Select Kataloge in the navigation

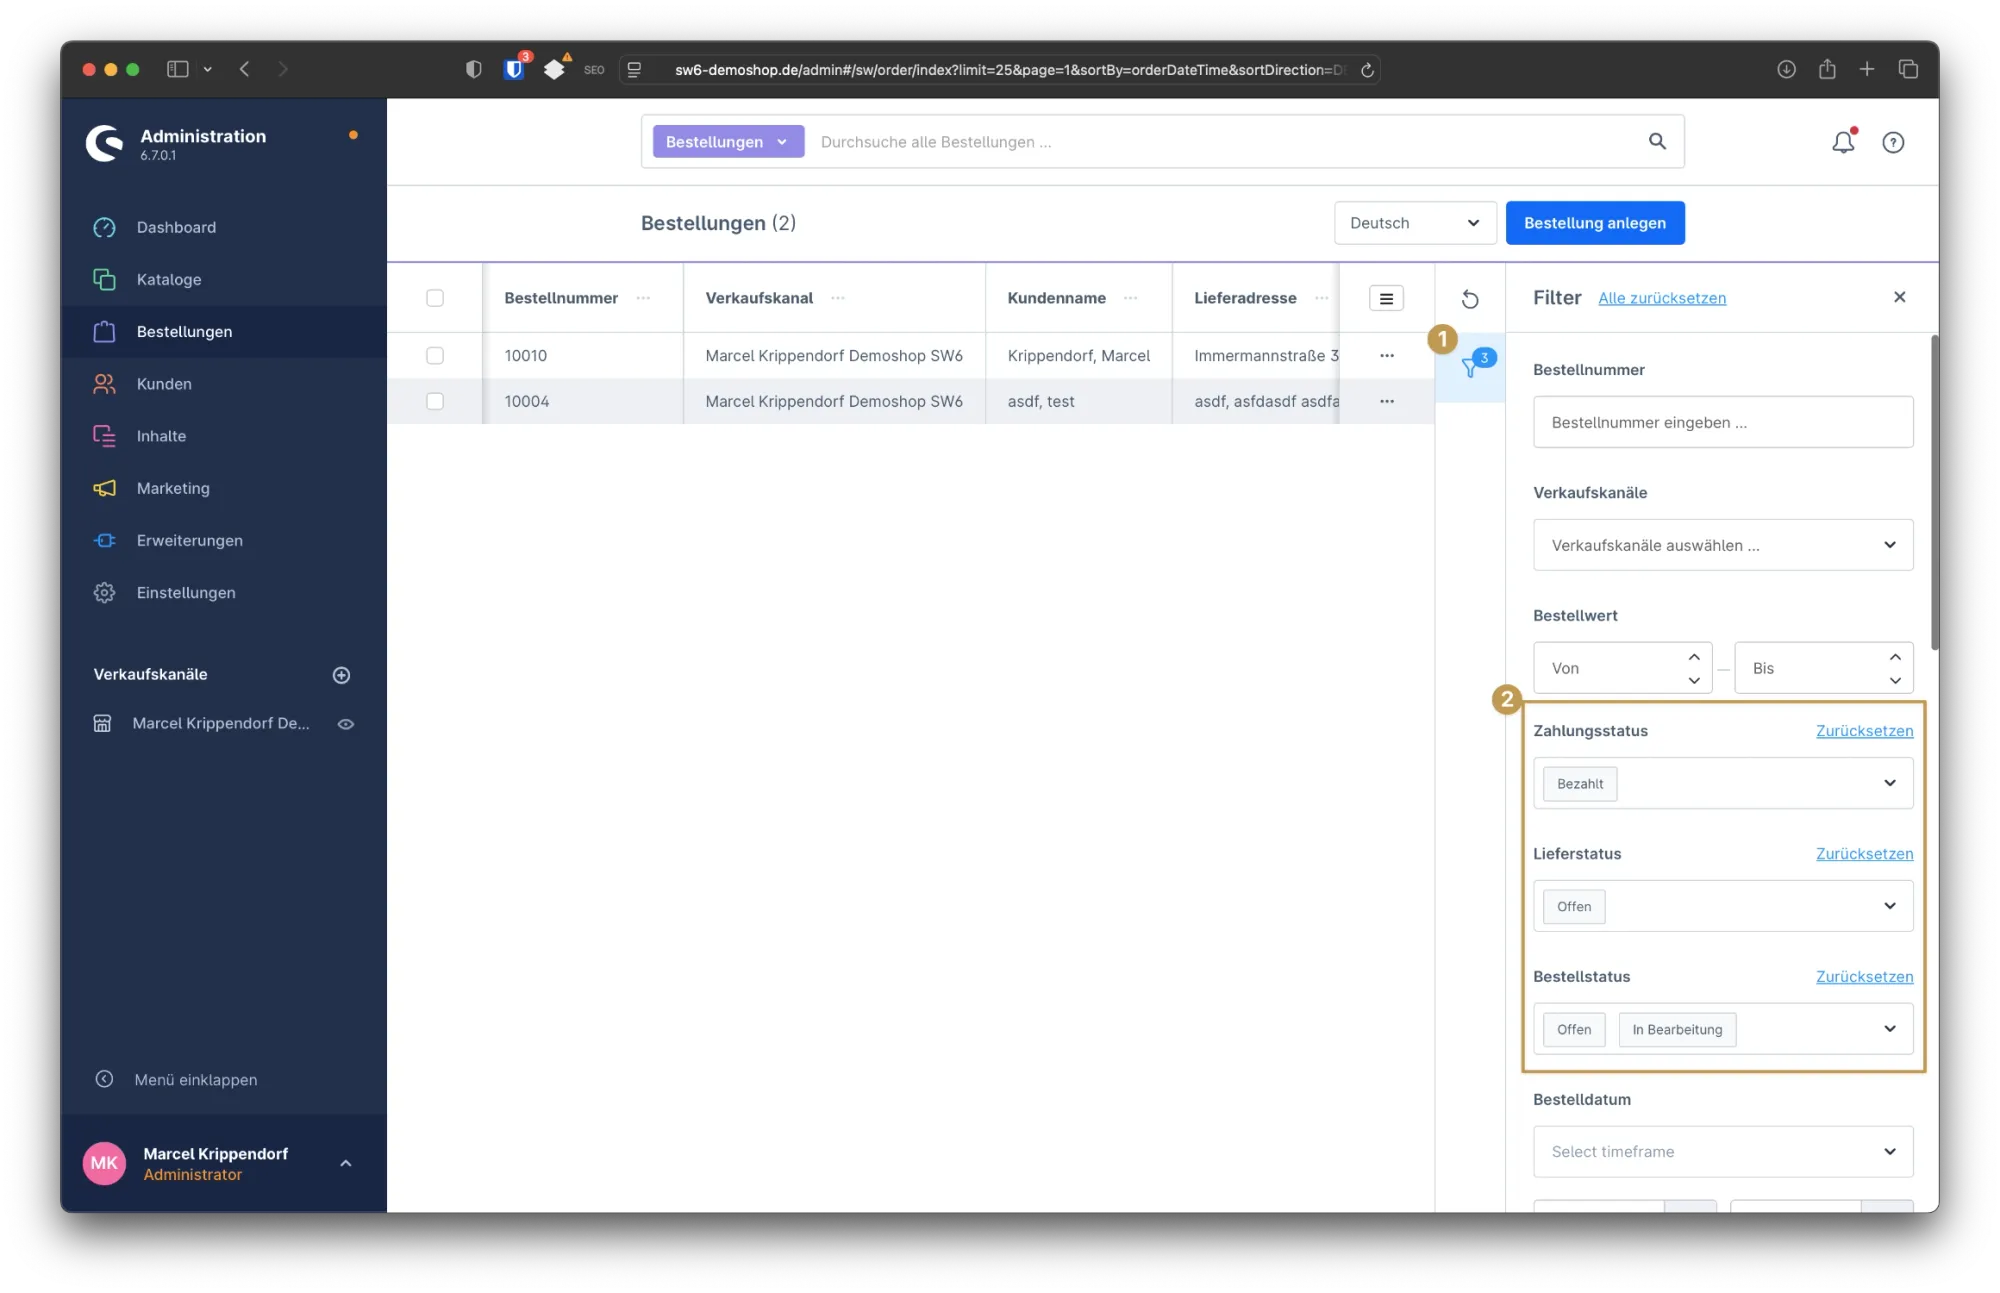click(x=168, y=279)
